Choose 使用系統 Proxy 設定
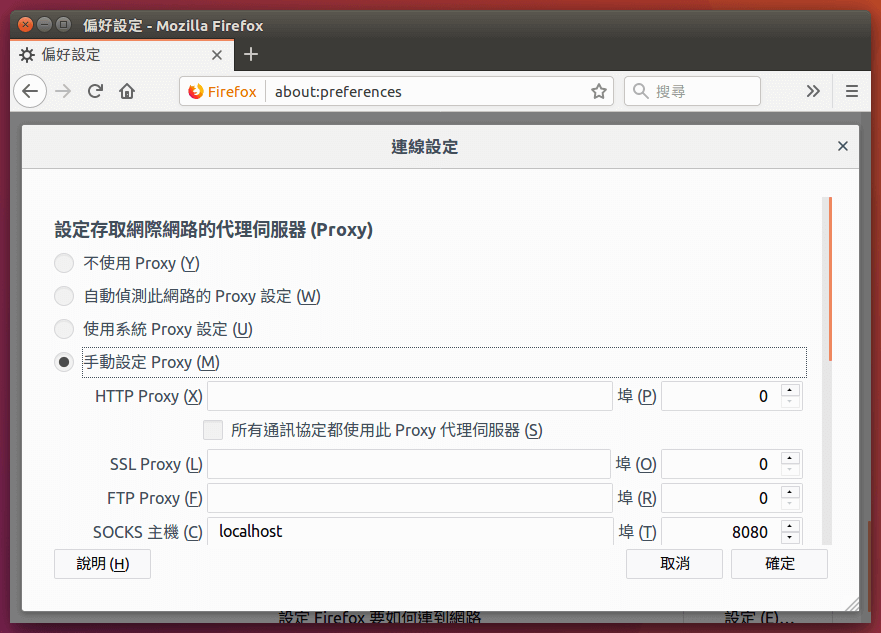Screen dimensions: 881x633 click(x=63, y=329)
